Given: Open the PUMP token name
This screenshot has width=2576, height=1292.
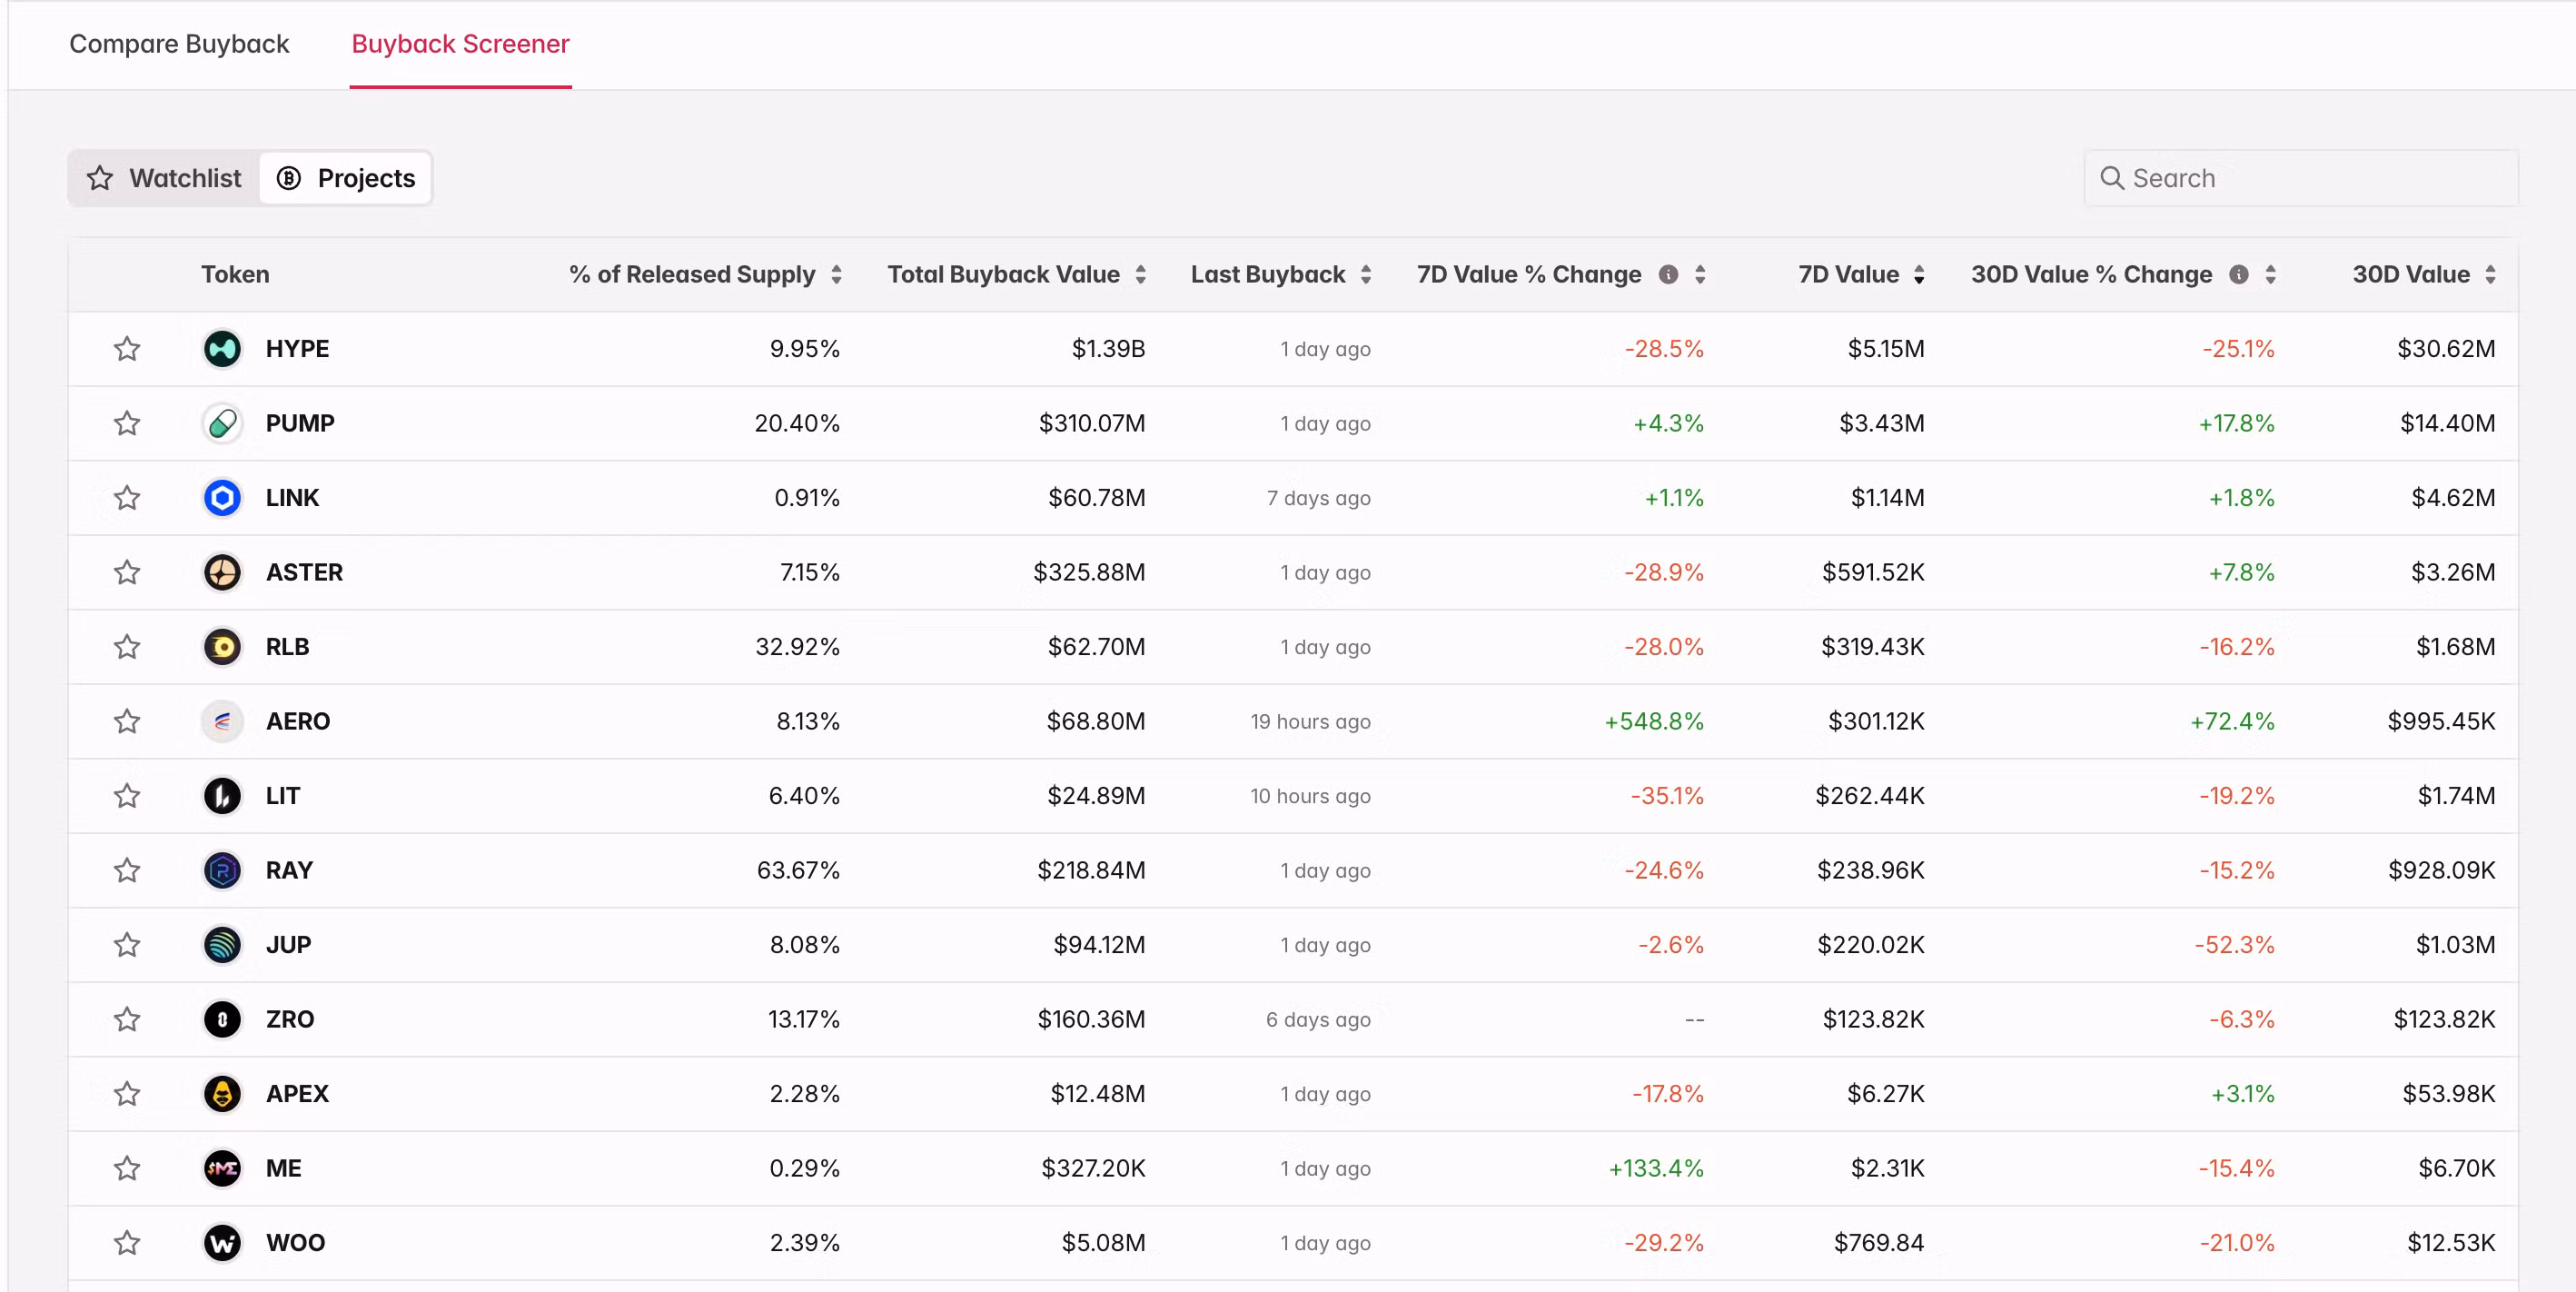Looking at the screenshot, I should (x=300, y=423).
